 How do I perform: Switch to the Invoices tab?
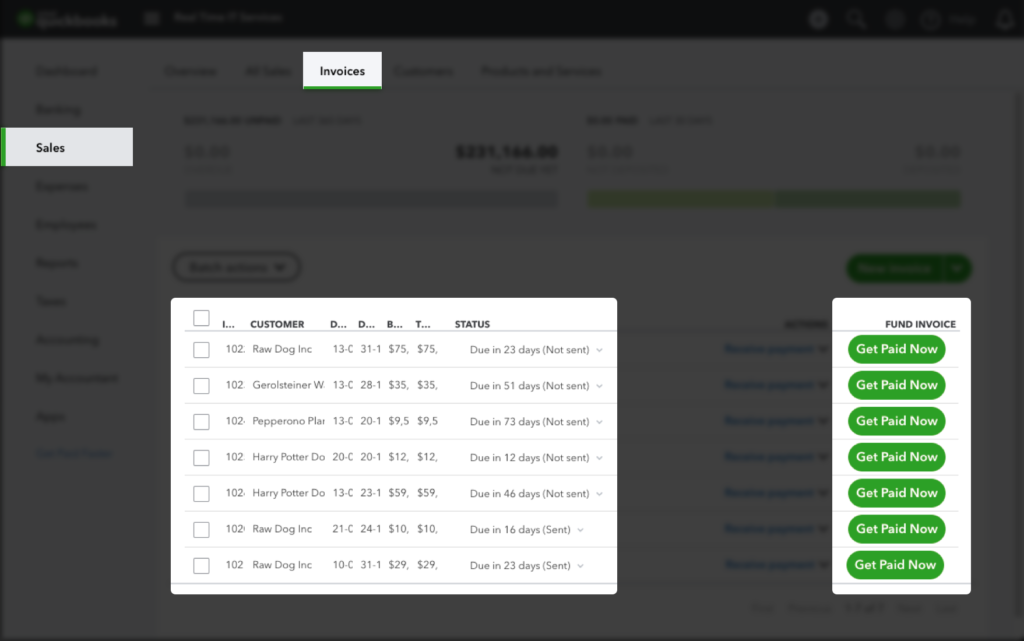(x=342, y=70)
